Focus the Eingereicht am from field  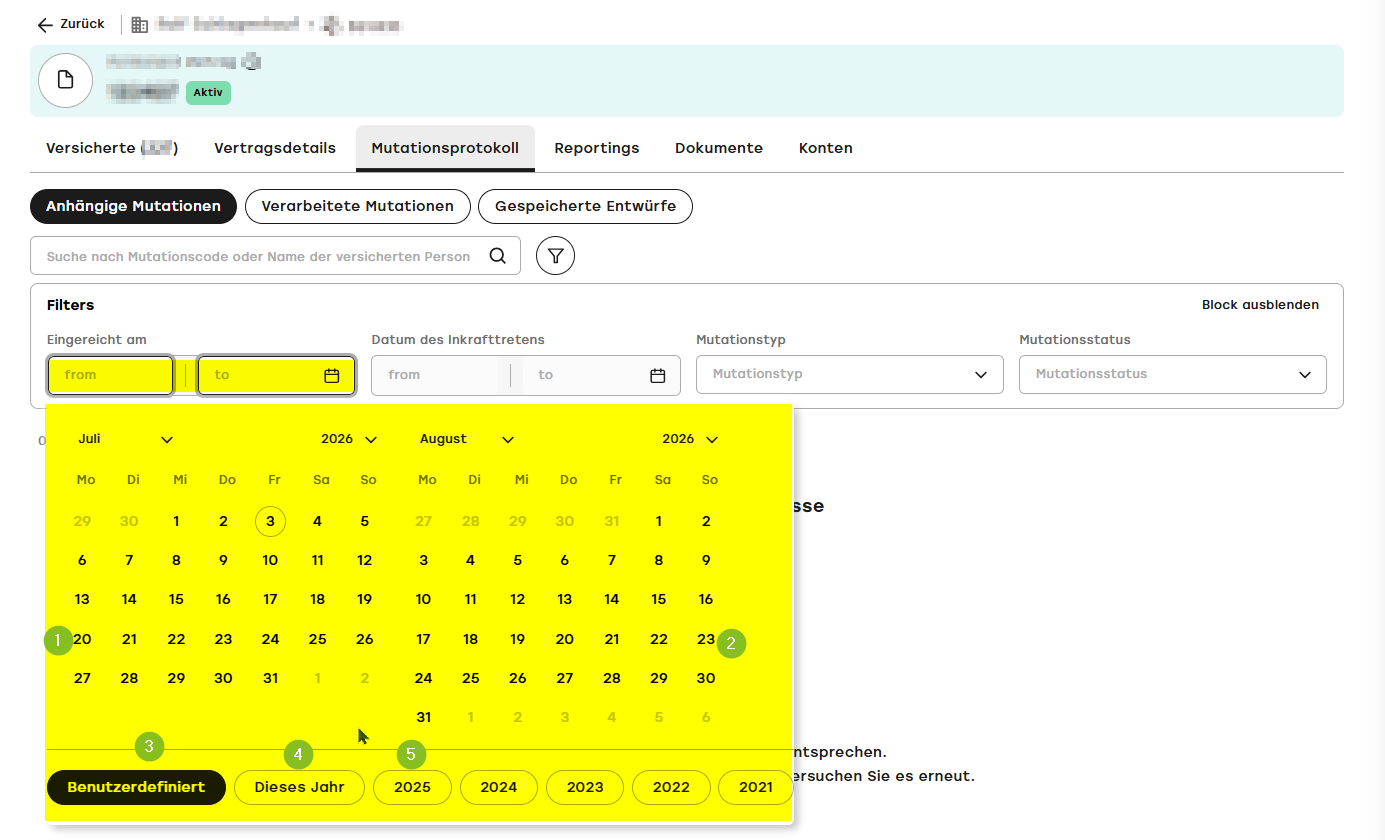coord(110,375)
